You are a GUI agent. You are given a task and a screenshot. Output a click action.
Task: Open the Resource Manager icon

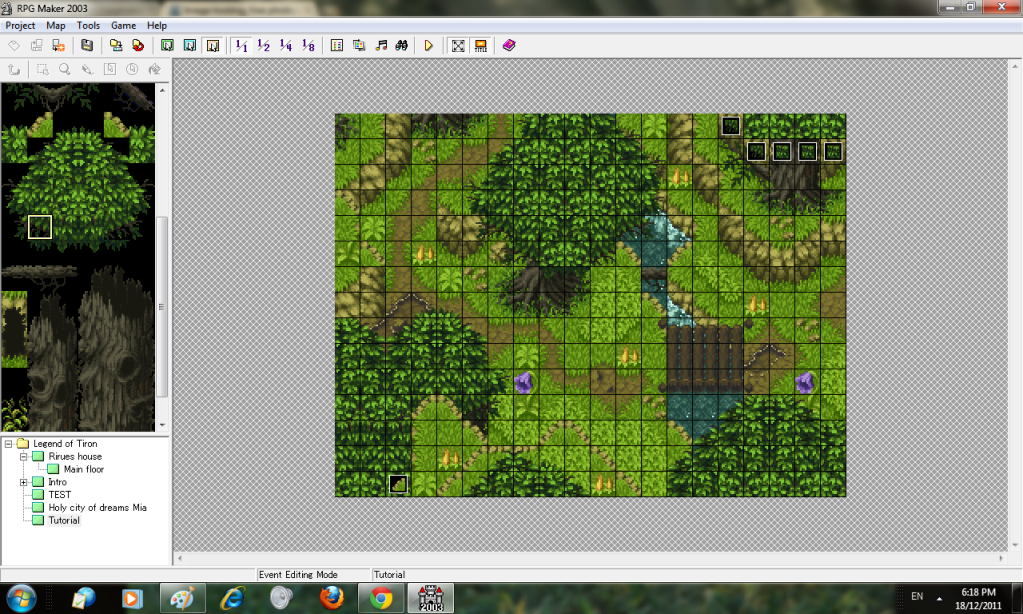(359, 45)
